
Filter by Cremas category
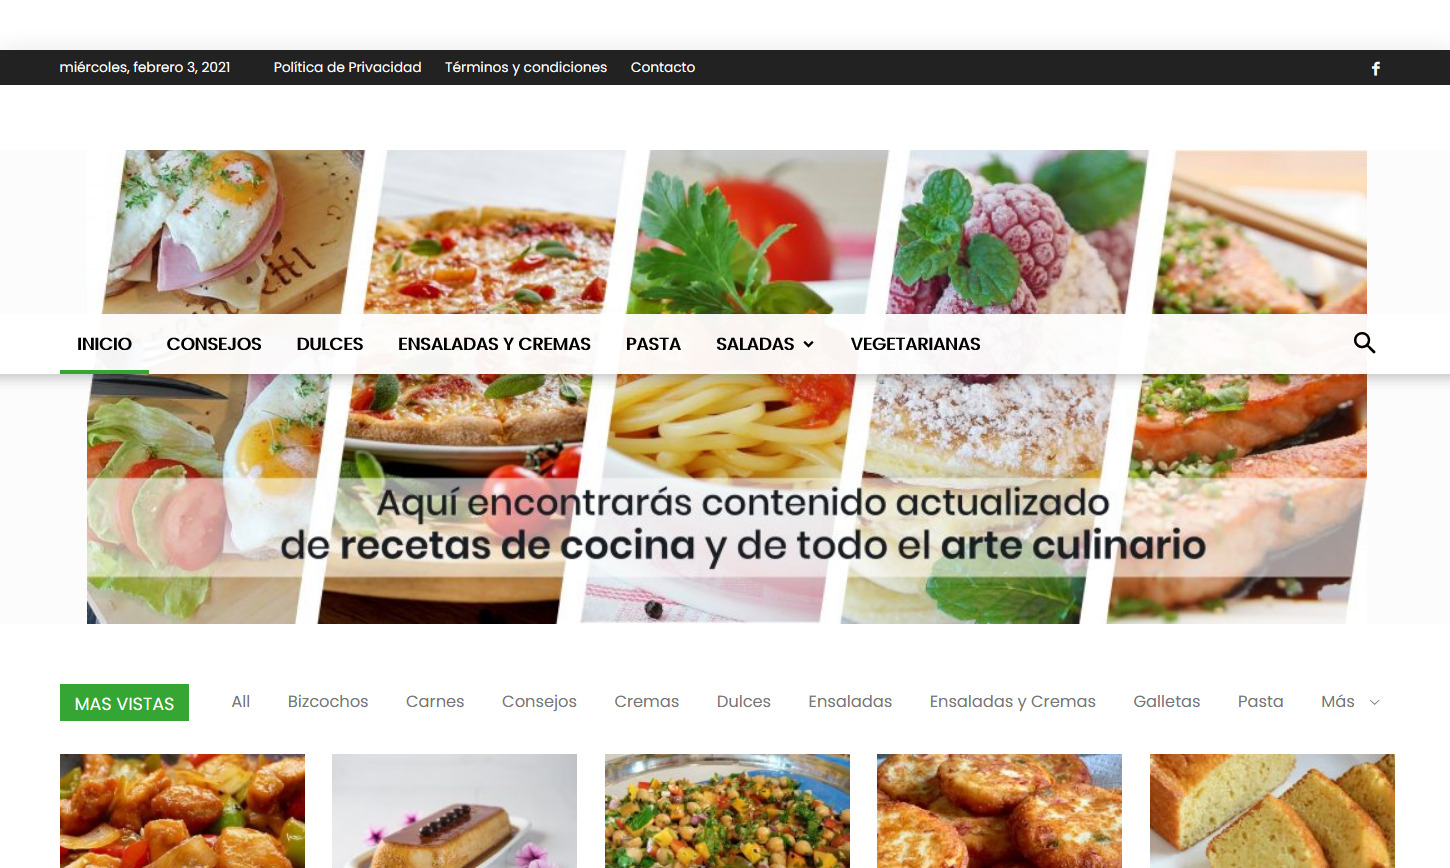tap(646, 702)
